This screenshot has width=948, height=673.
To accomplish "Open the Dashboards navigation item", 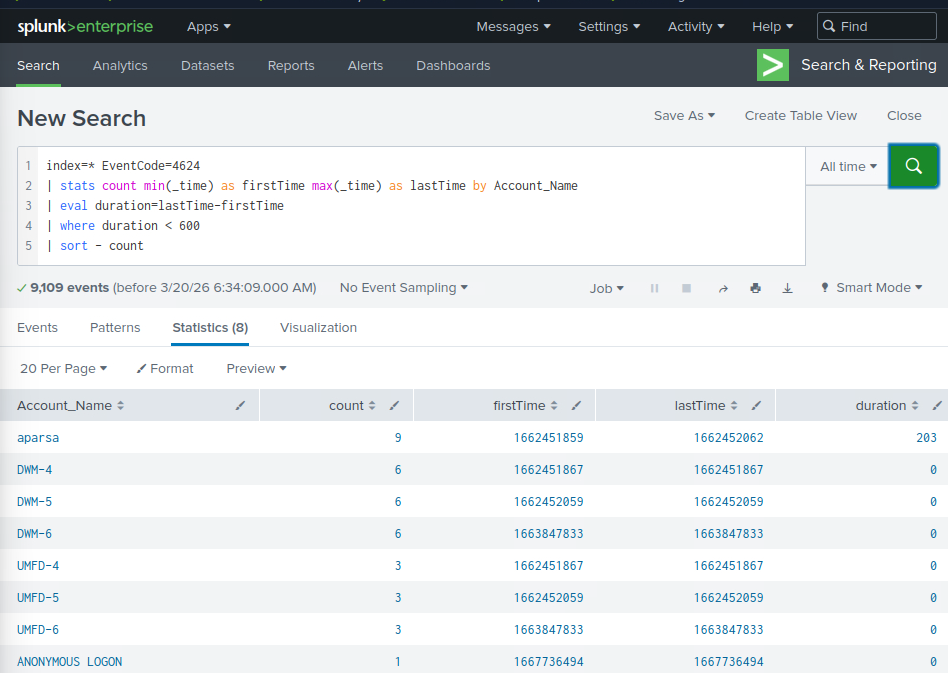I will click(x=453, y=66).
